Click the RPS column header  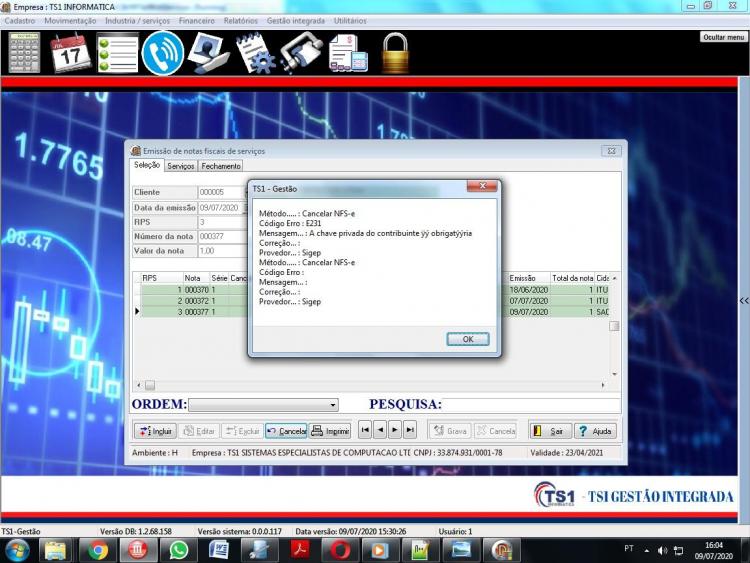pos(162,278)
